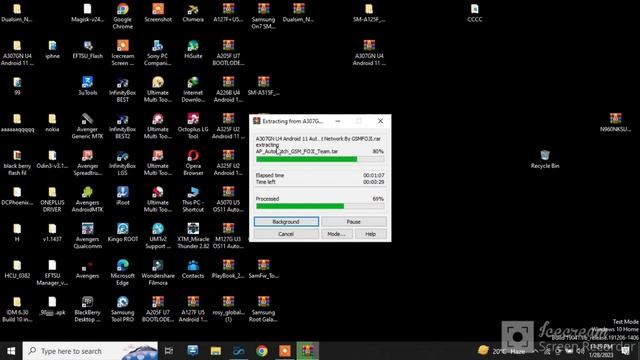Screen dimensions: 640x360
Task: Open the EFTSU_Flash shortcut
Action: point(87,49)
